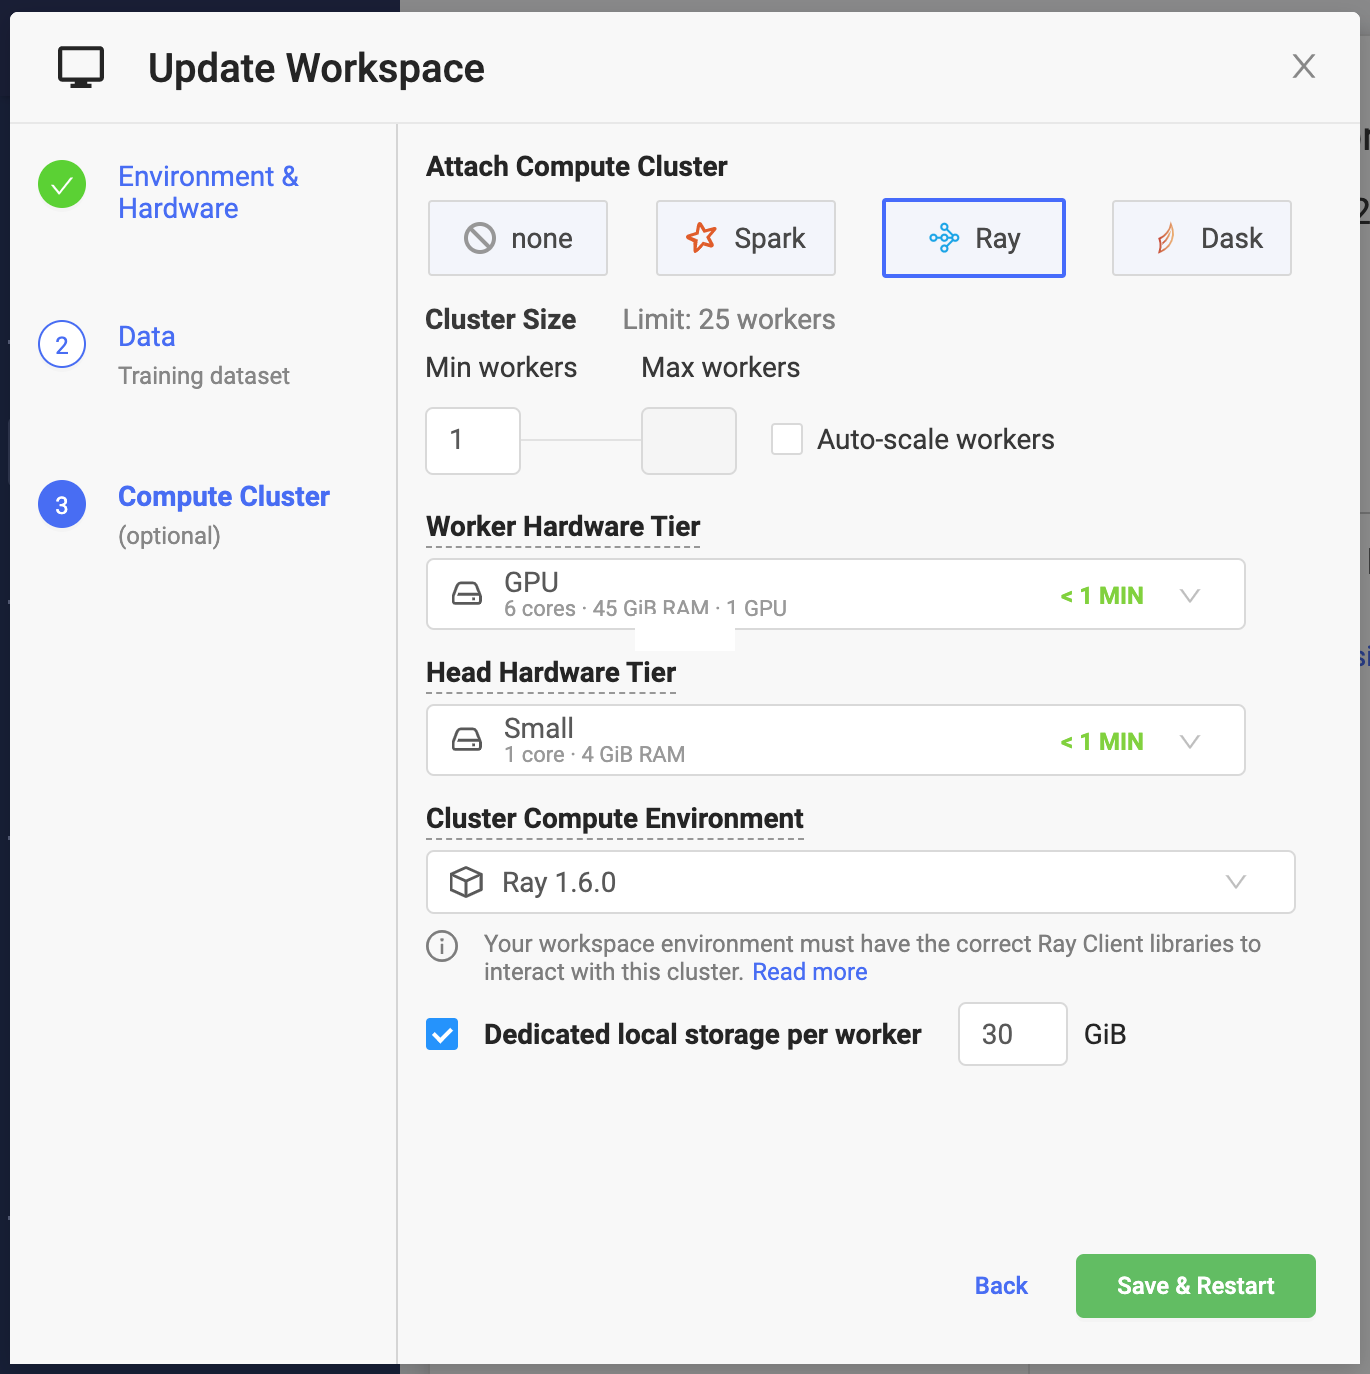Click the hard drive icon beside Small
This screenshot has width=1370, height=1374.
[x=467, y=740]
